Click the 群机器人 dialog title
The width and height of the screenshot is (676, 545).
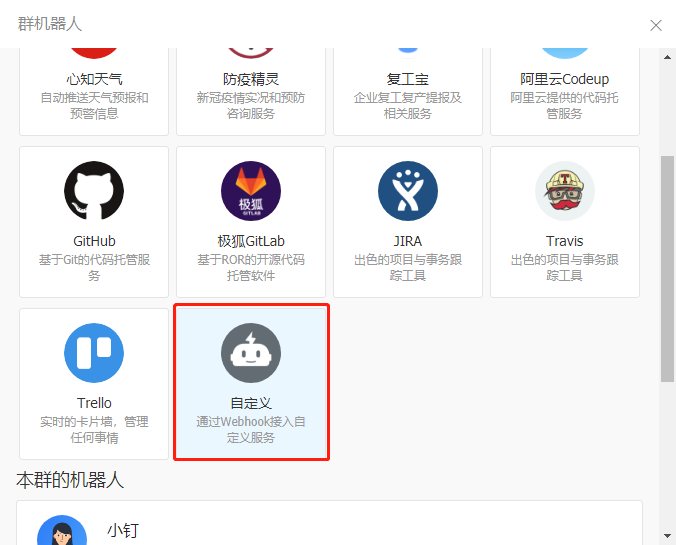[x=50, y=24]
